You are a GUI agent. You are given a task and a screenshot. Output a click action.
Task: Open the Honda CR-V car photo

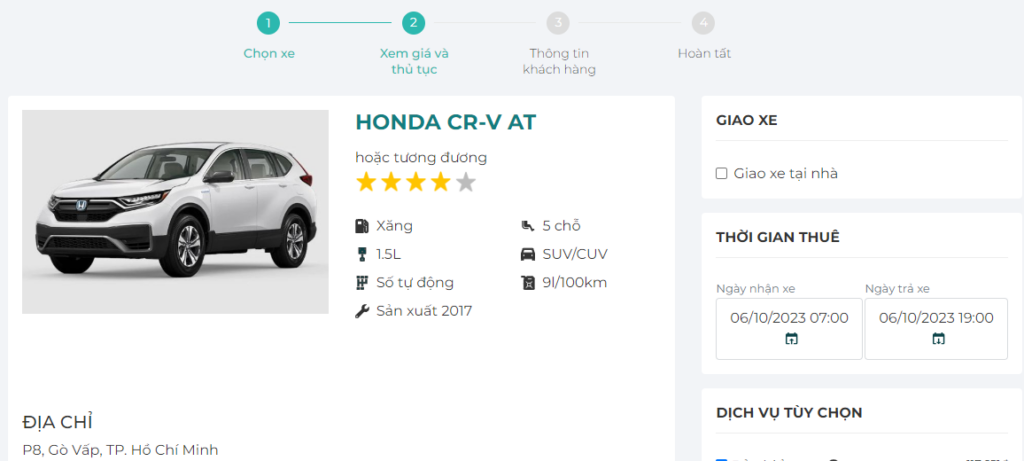[x=175, y=211]
